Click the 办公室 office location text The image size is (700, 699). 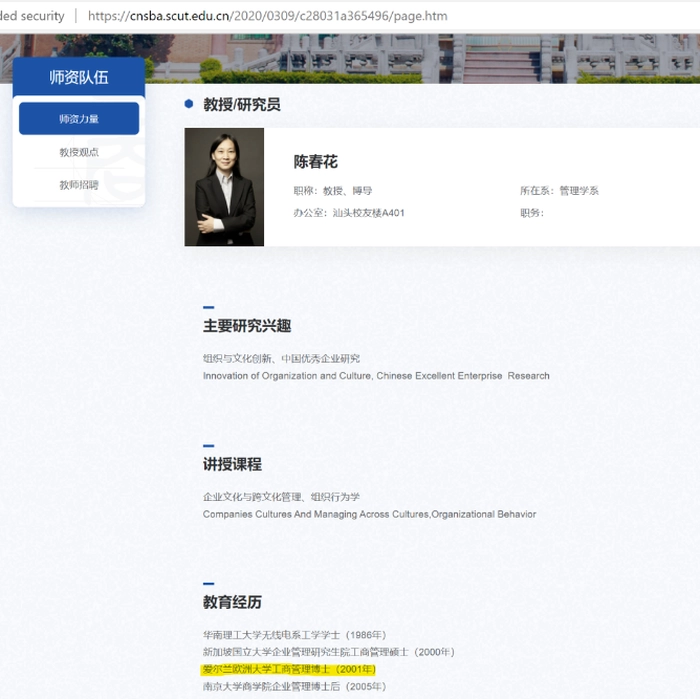click(x=349, y=213)
